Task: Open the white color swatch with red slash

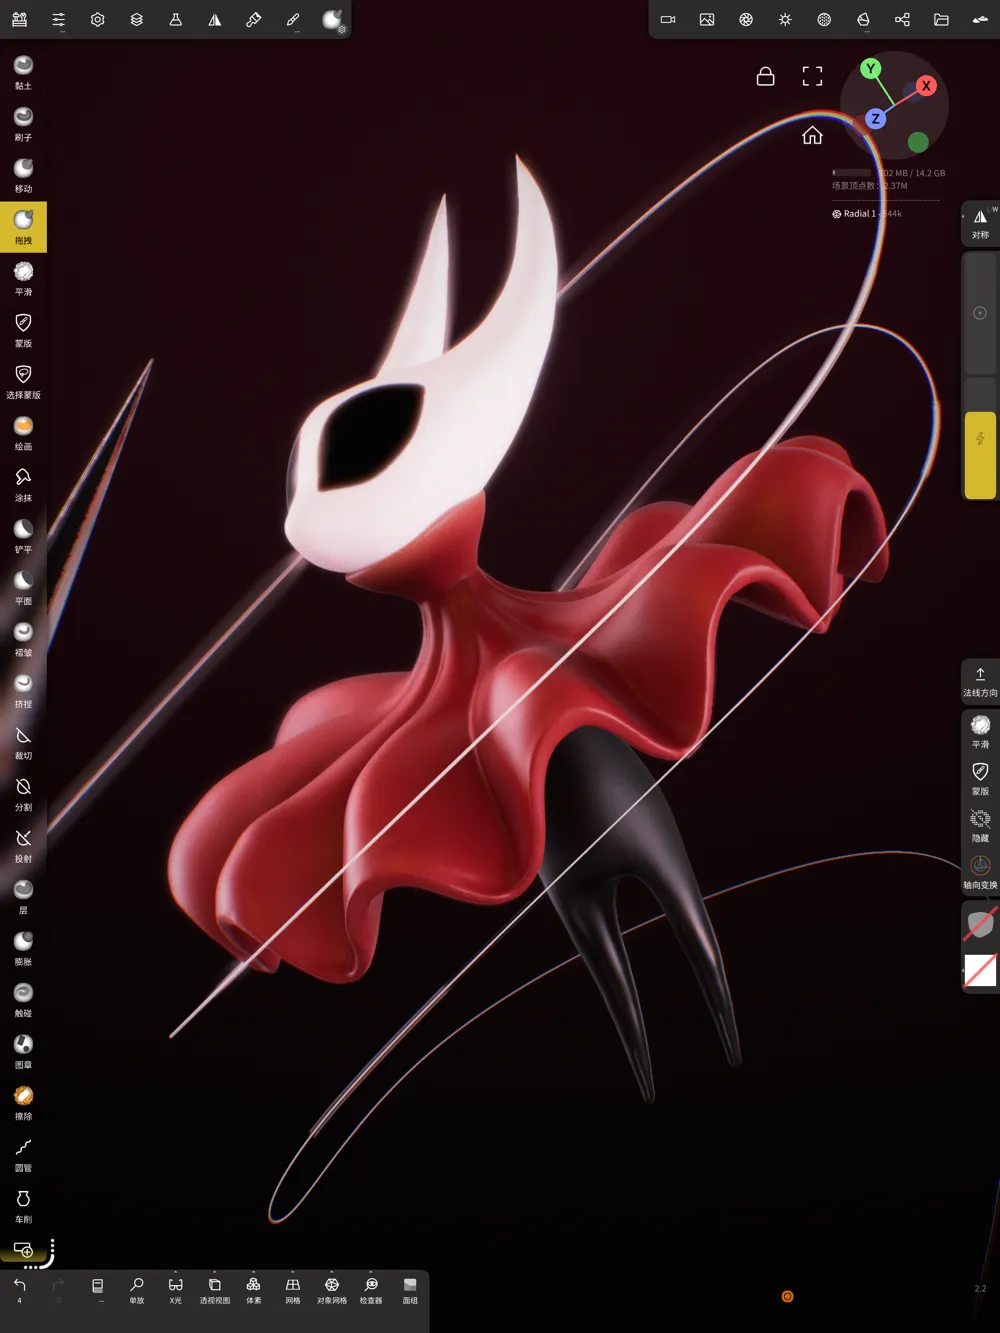Action: (980, 970)
